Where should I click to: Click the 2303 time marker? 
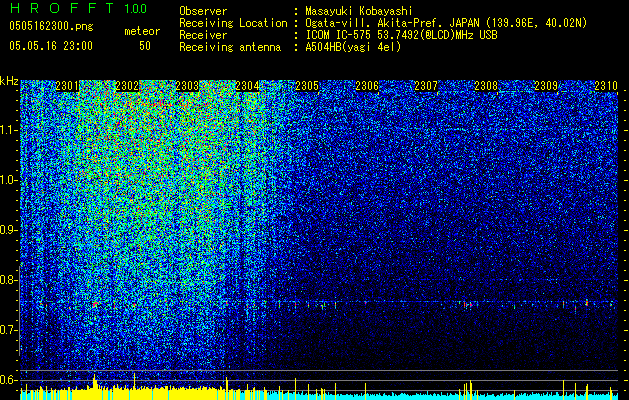coord(187,86)
